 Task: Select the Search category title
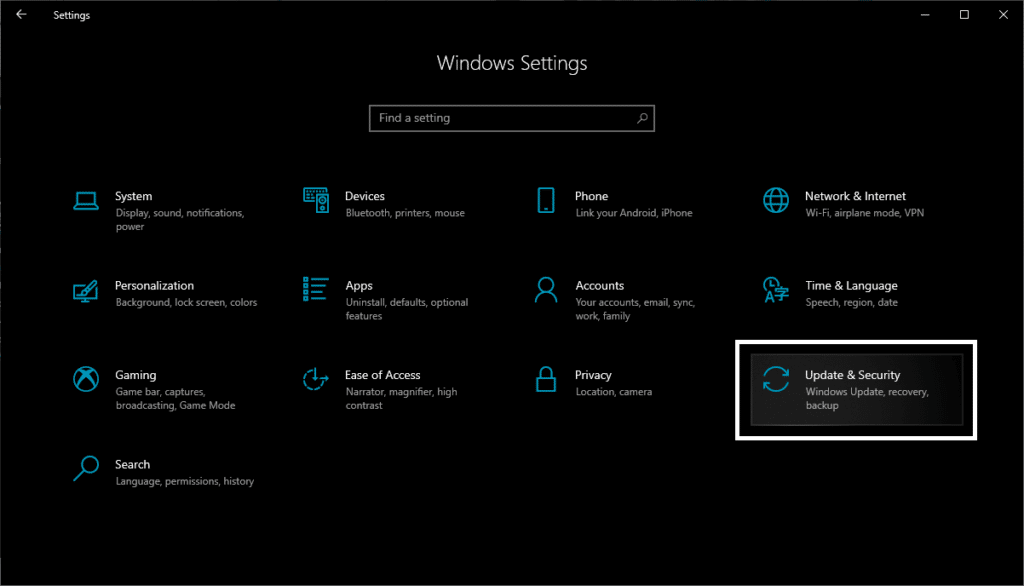pyautogui.click(x=133, y=464)
